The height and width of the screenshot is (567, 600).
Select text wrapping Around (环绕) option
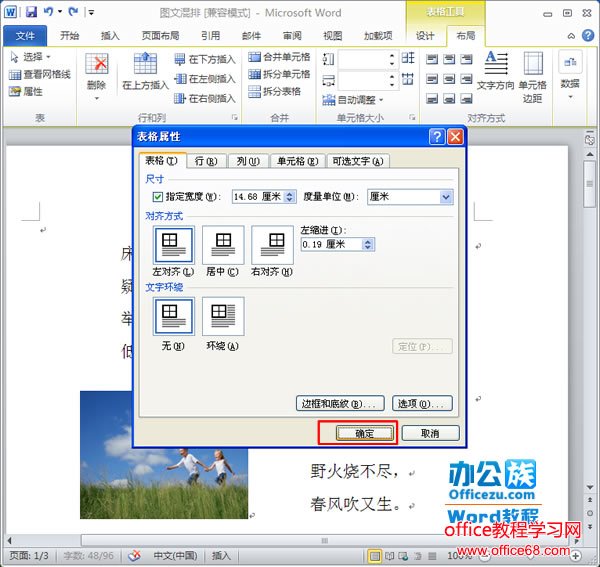[223, 316]
